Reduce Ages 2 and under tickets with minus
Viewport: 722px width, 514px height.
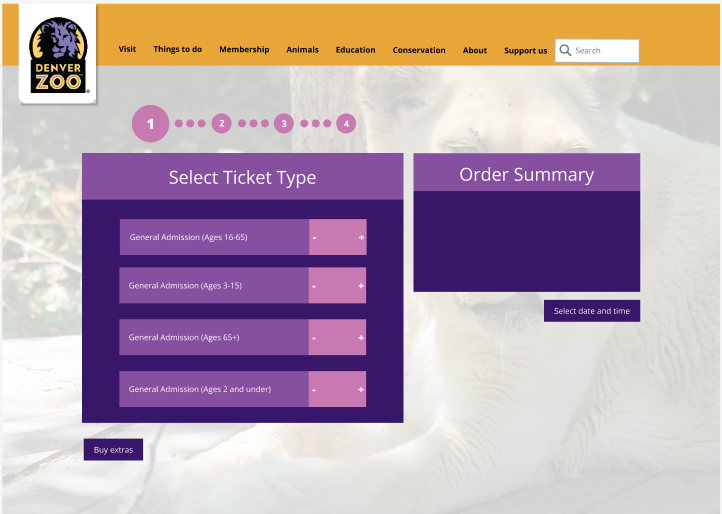tap(314, 390)
